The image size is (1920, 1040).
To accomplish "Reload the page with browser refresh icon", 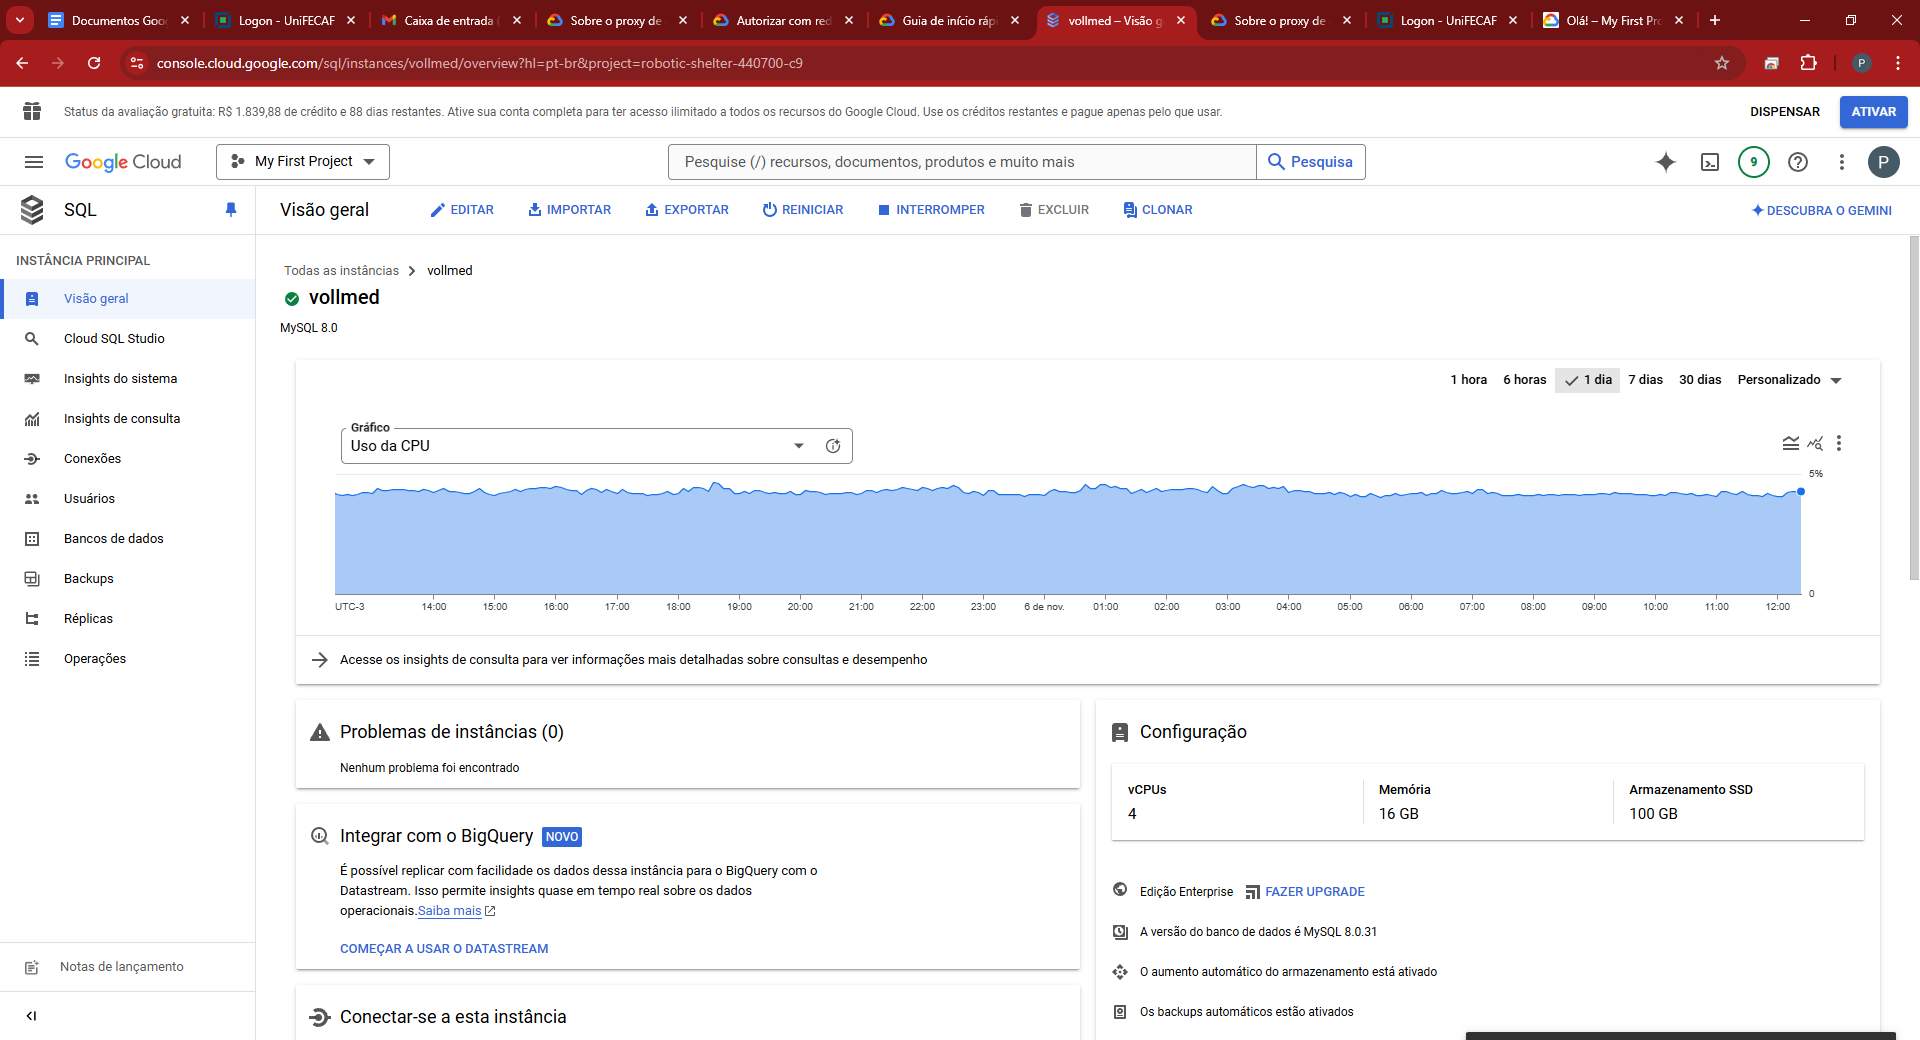I will pyautogui.click(x=94, y=63).
